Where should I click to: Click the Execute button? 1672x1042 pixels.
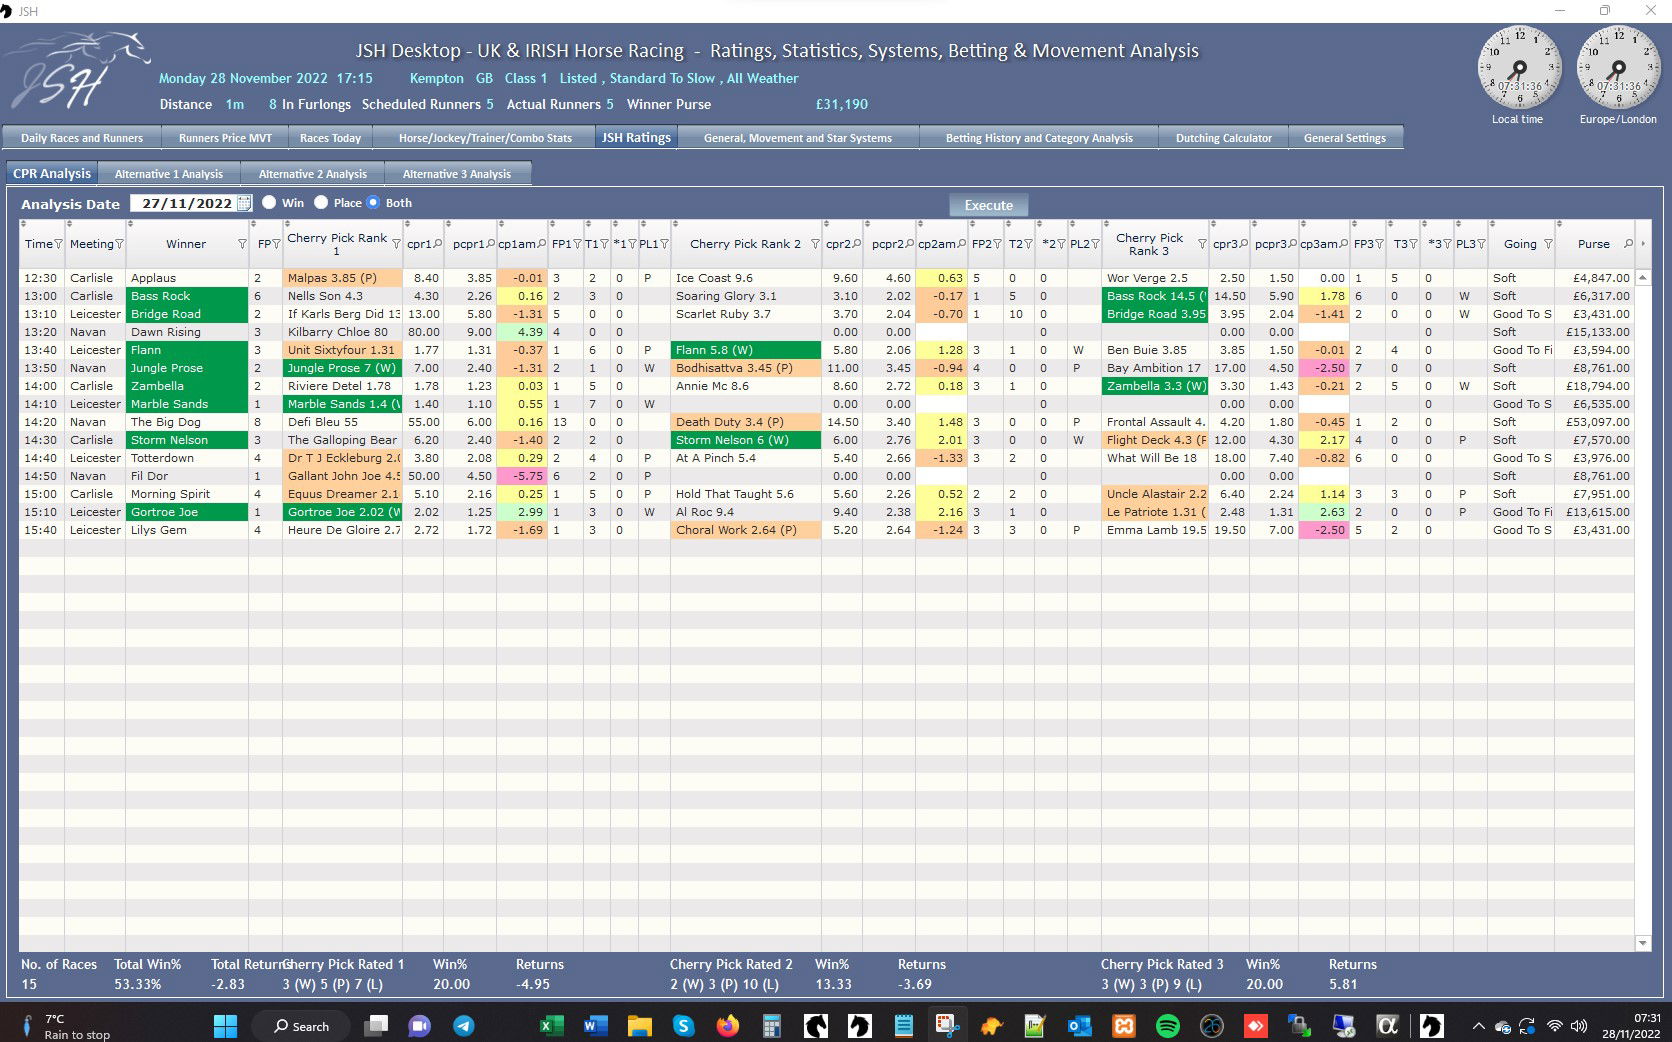pos(989,205)
